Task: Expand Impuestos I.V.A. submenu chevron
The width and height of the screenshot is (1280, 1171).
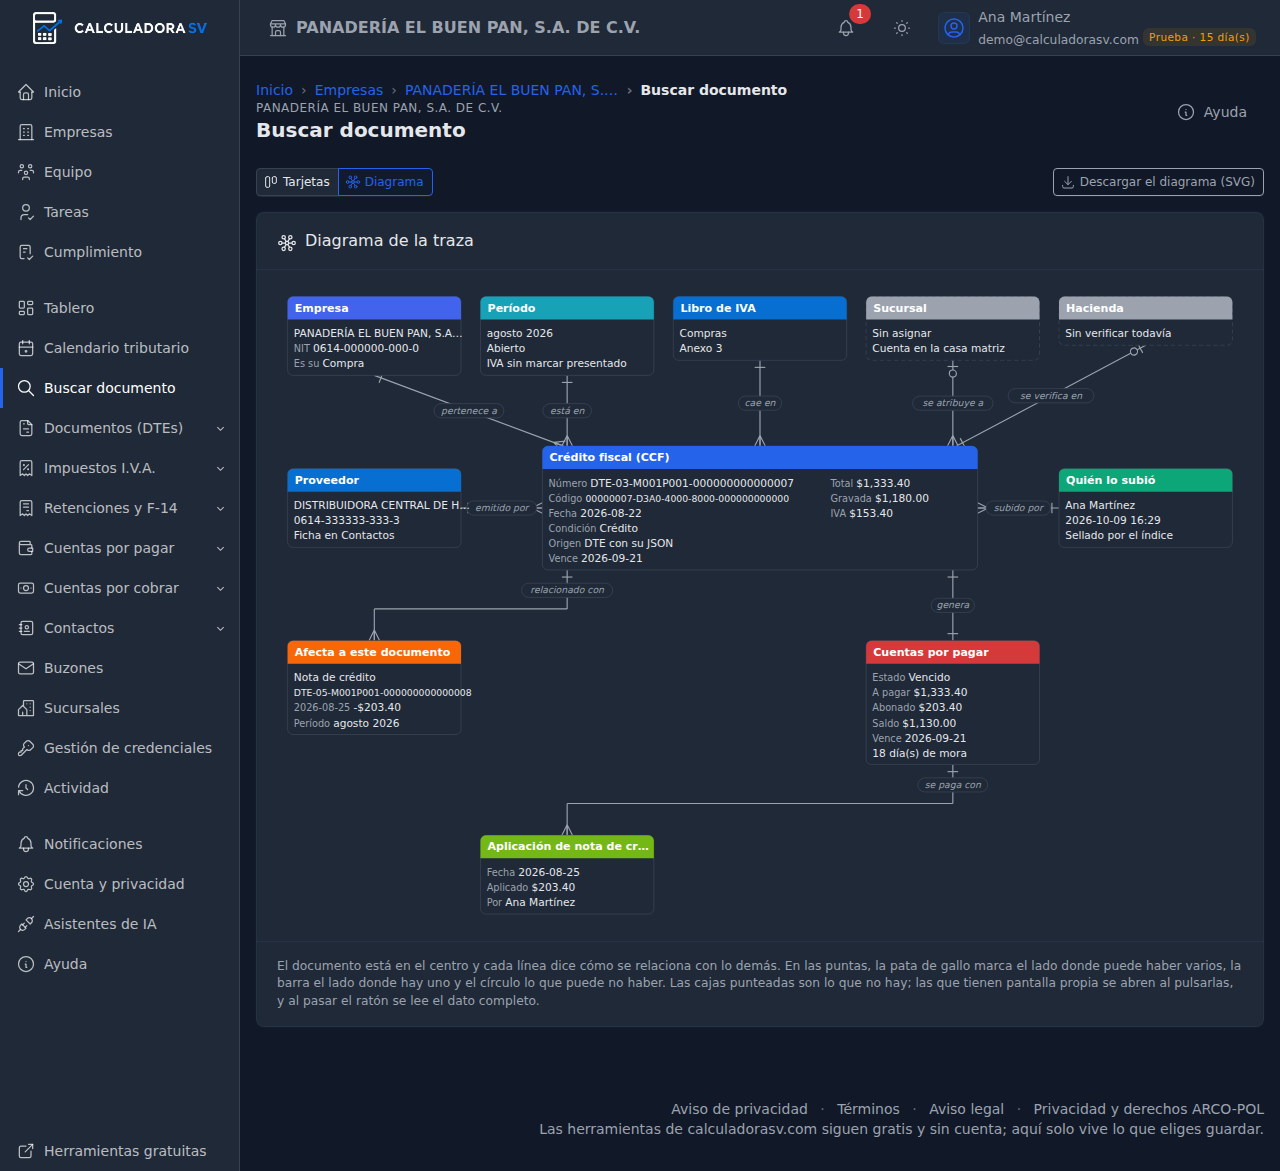Action: point(221,468)
